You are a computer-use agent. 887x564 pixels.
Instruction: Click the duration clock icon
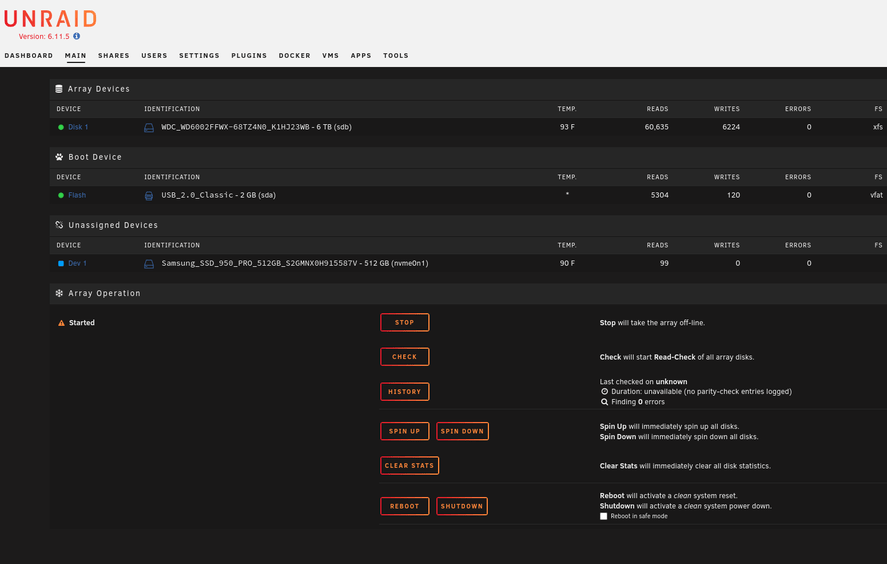pyautogui.click(x=604, y=391)
